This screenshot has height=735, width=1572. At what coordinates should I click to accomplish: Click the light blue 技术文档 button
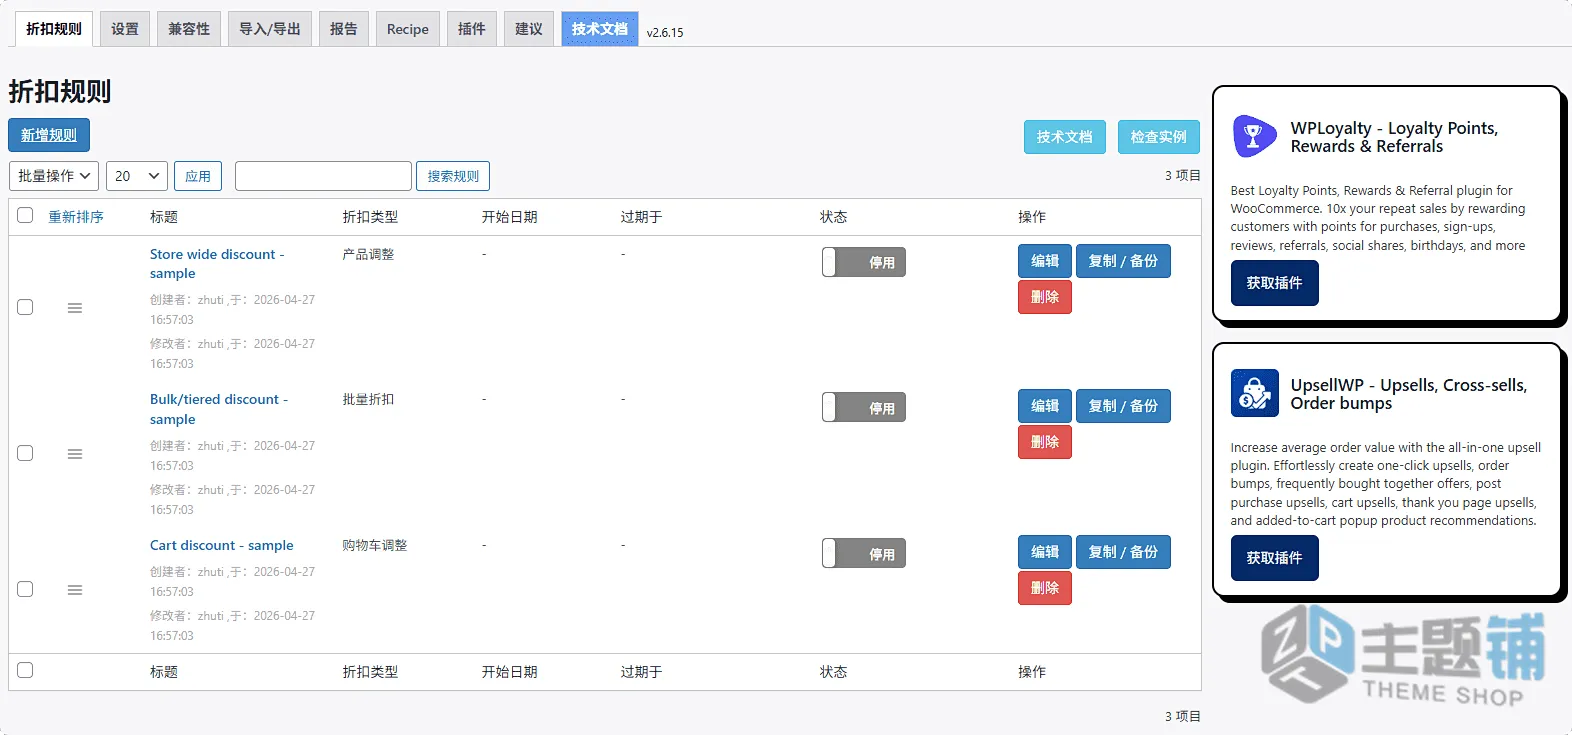click(1065, 137)
